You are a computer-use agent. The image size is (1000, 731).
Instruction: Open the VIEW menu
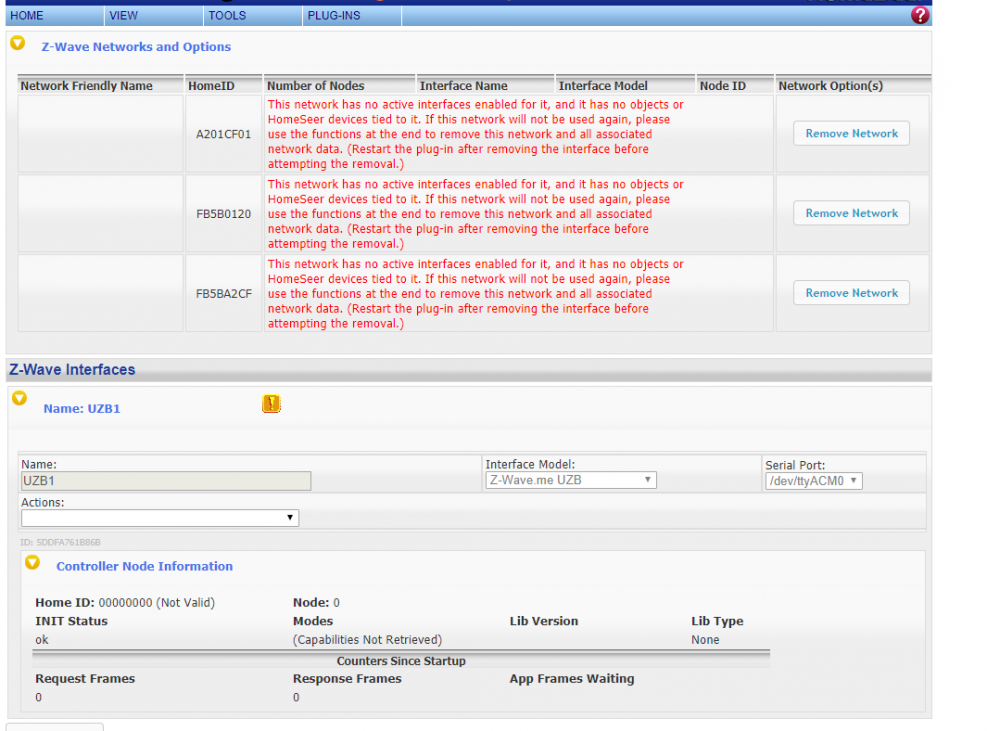124,16
